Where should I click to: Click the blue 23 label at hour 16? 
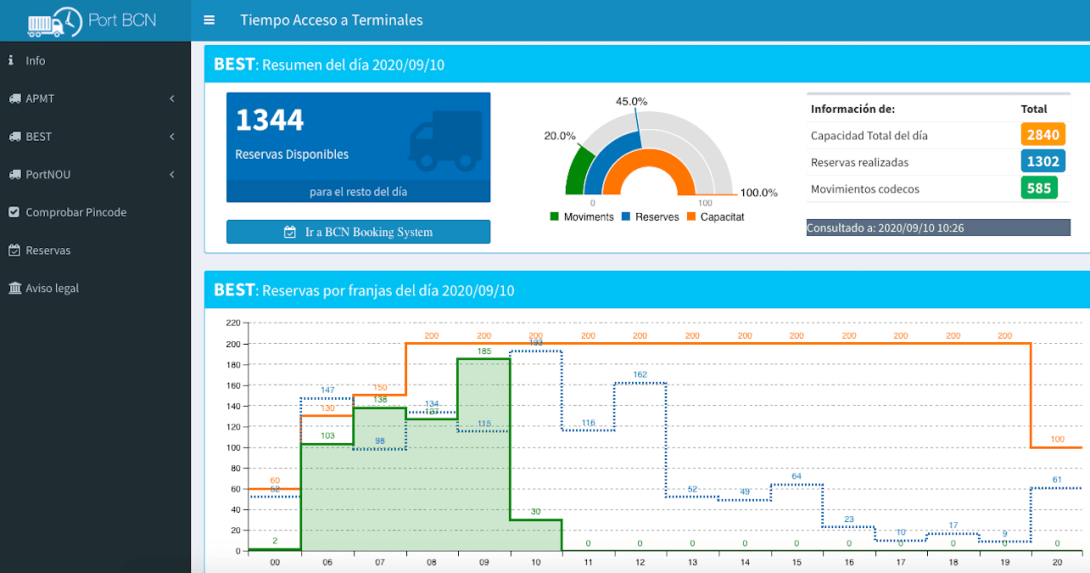point(849,519)
